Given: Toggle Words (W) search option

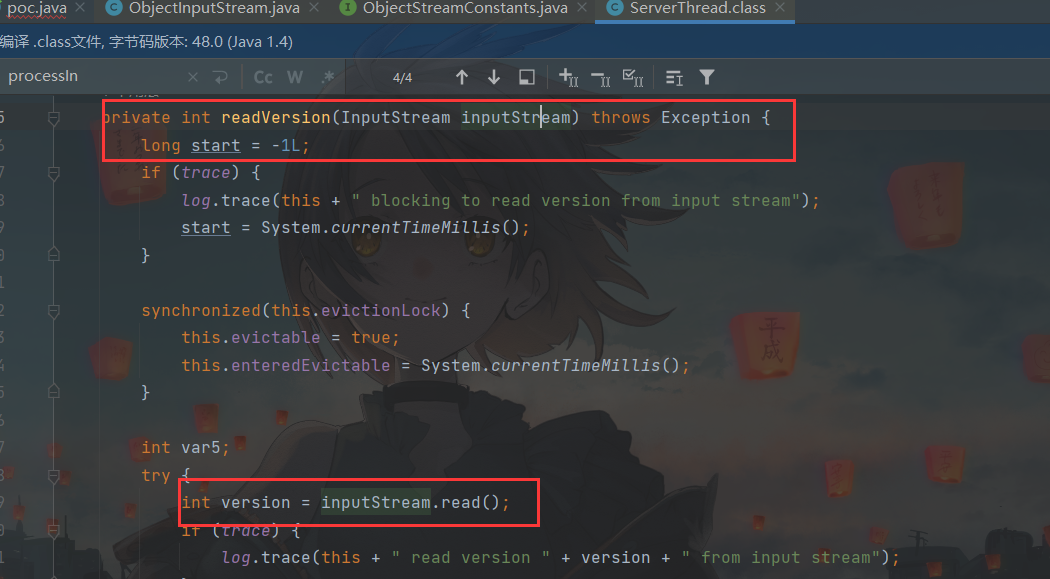Looking at the screenshot, I should (295, 77).
